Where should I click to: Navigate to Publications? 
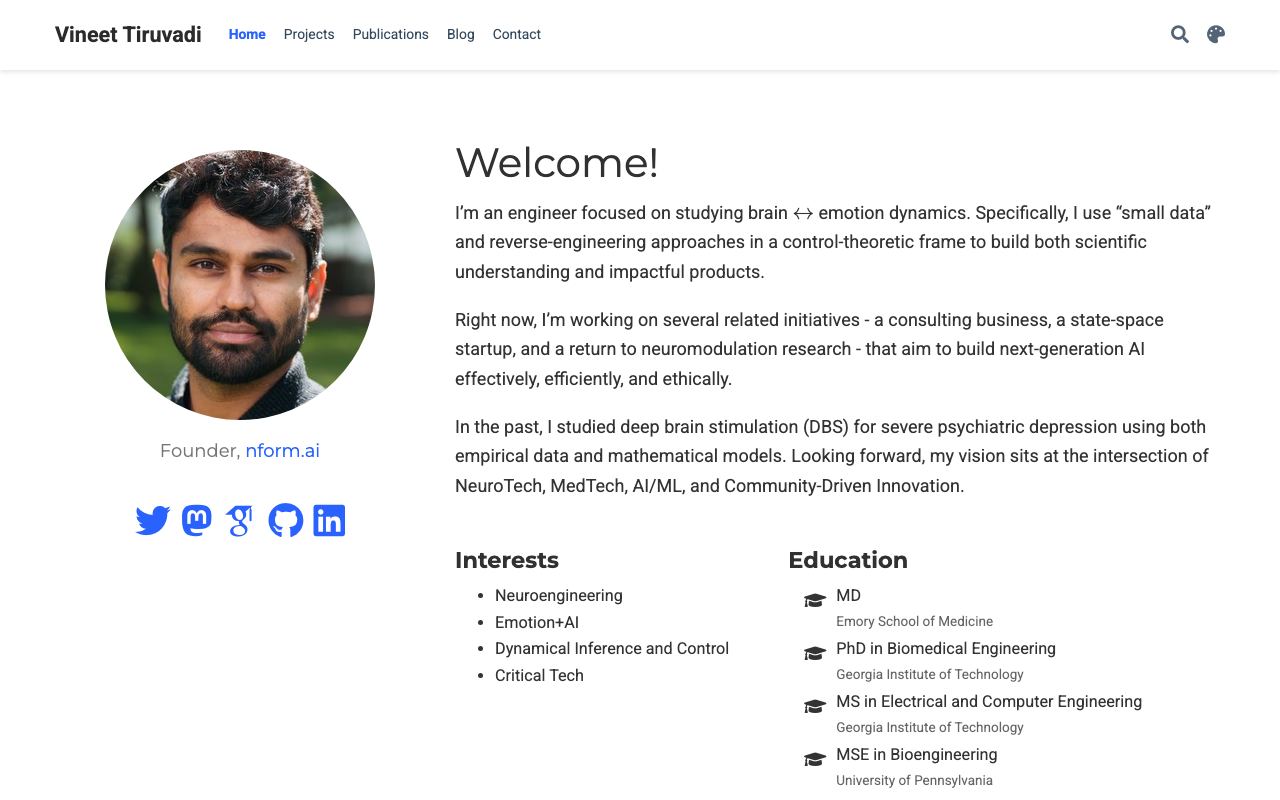[391, 34]
